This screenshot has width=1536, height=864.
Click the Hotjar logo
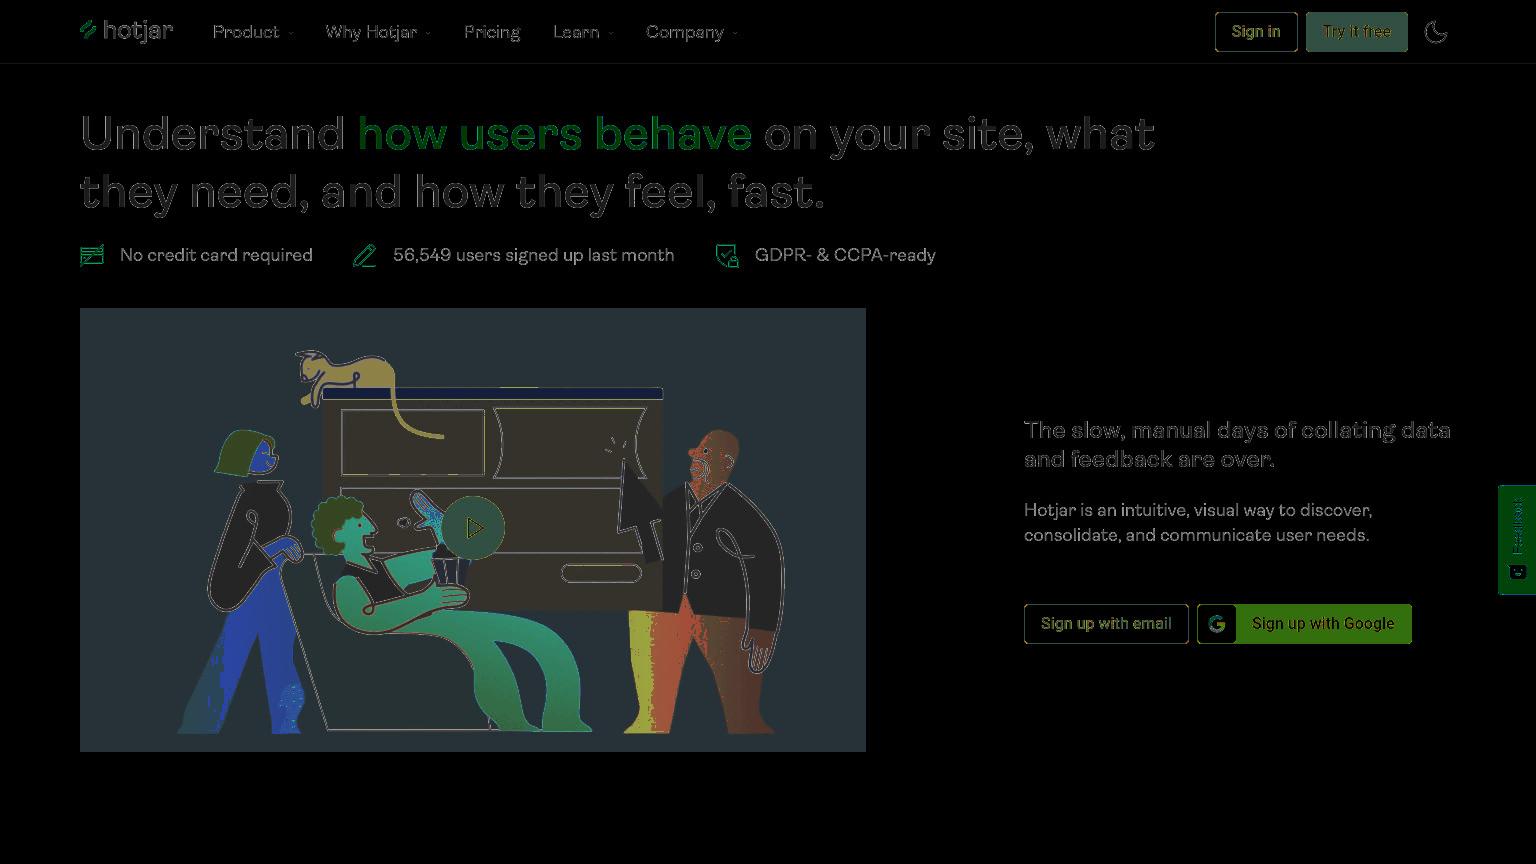click(x=127, y=31)
